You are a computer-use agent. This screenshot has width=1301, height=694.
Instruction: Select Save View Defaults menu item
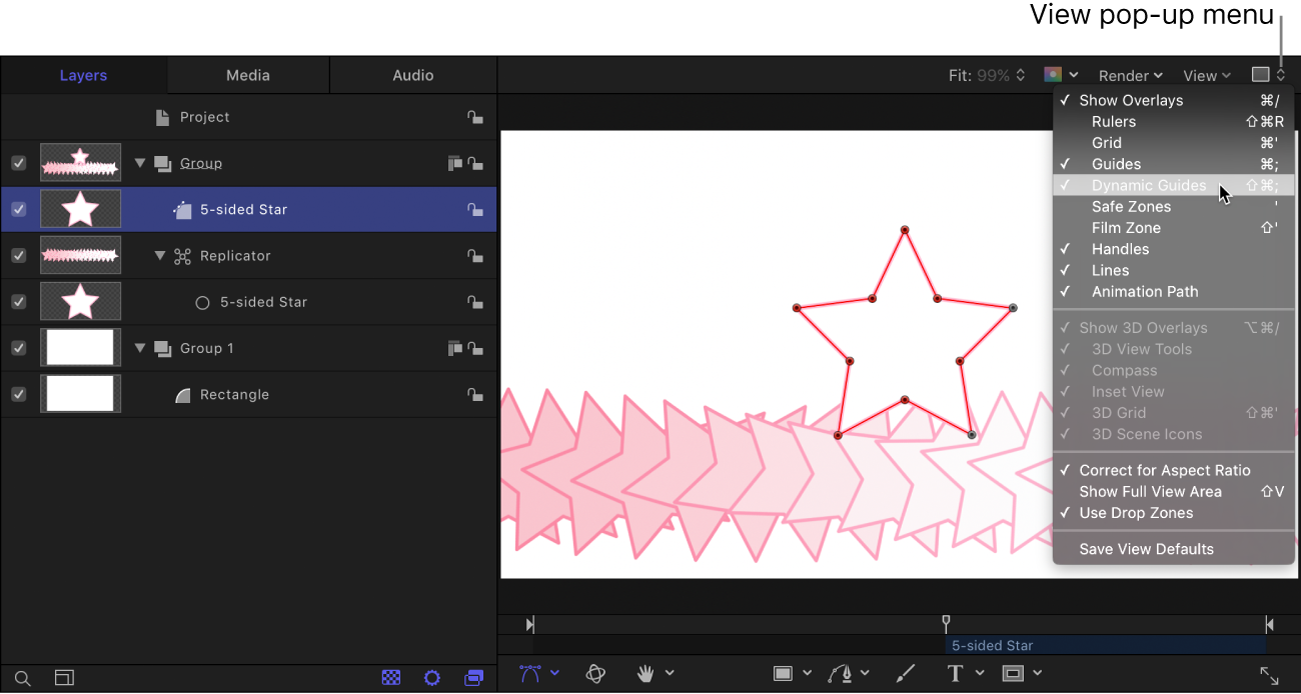tap(1146, 549)
